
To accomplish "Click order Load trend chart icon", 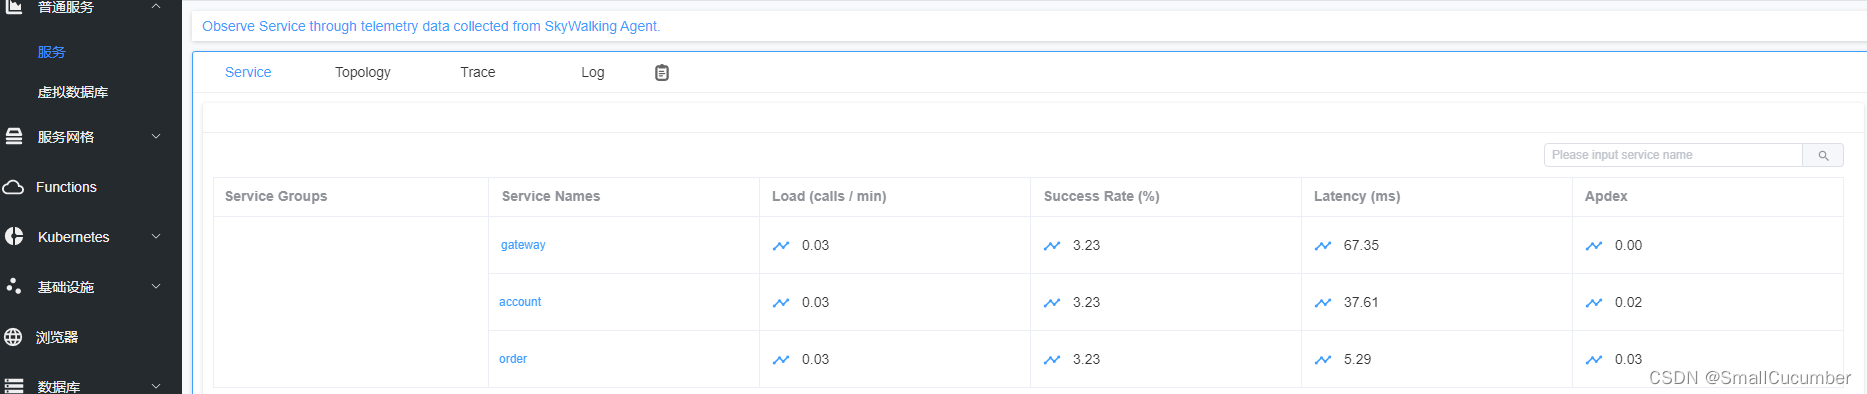I will [x=781, y=359].
